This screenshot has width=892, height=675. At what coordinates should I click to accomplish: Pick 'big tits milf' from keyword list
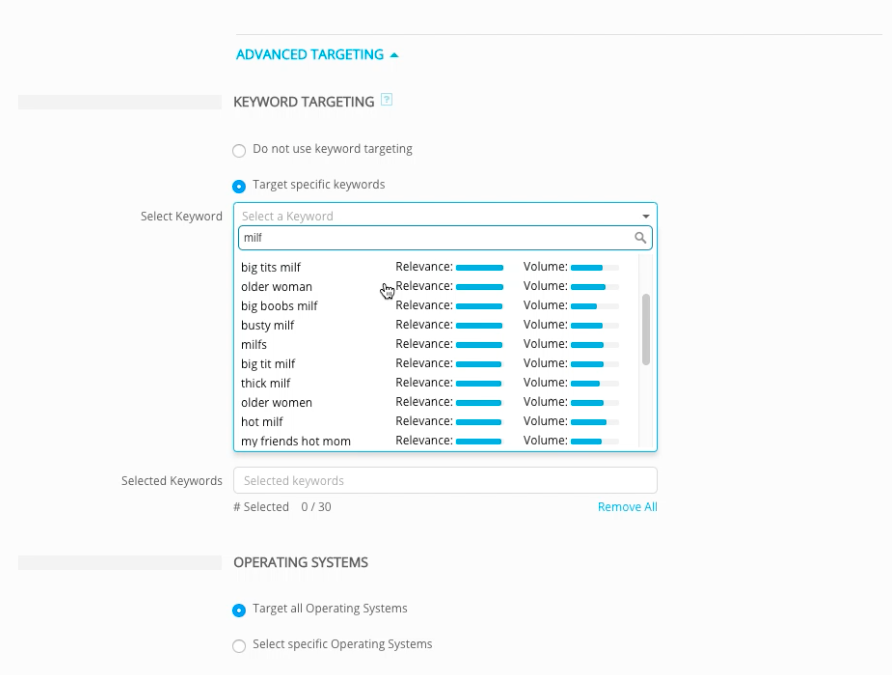[271, 267]
